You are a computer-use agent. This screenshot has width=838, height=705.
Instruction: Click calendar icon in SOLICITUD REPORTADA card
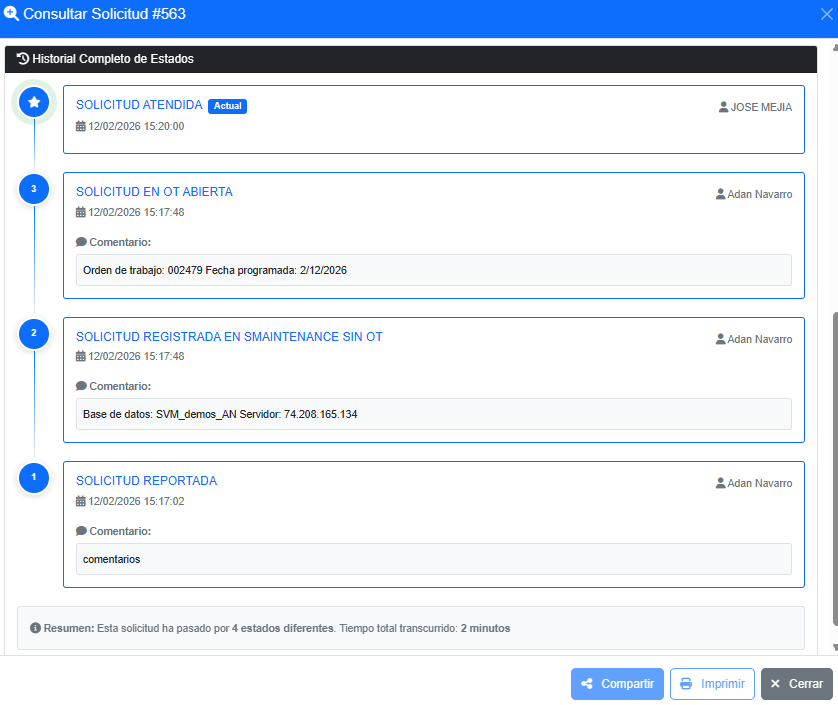click(81, 501)
